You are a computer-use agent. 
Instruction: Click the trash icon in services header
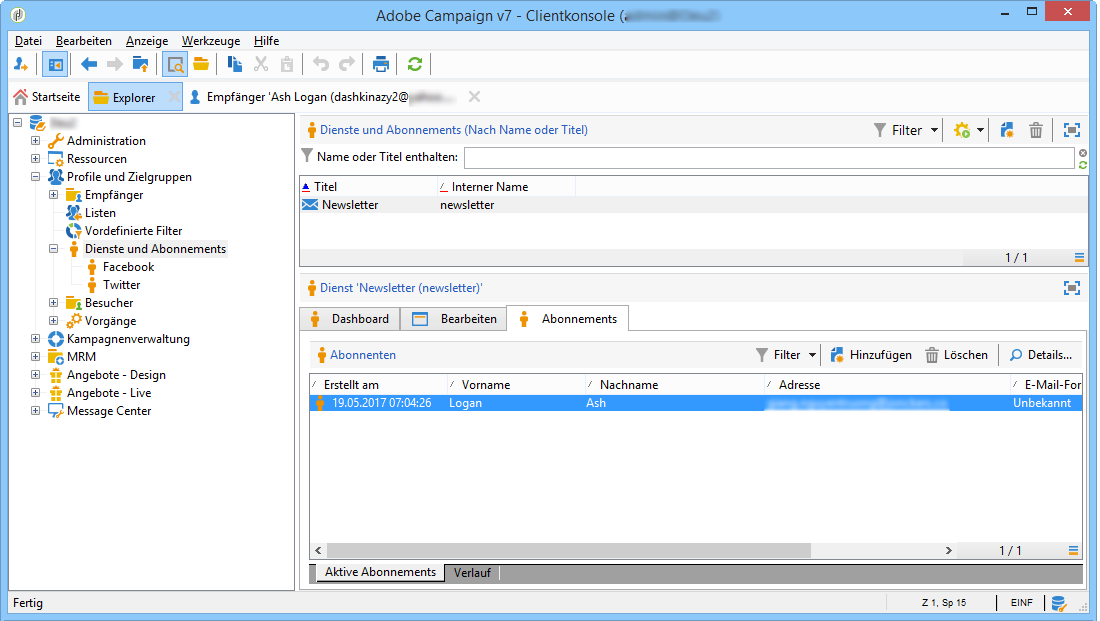click(1035, 130)
